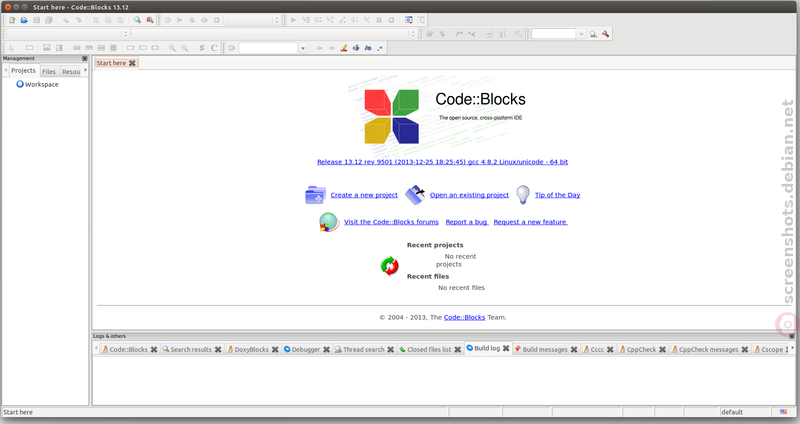800x424 pixels.
Task: Close the Thread search log tab
Action: (x=390, y=350)
